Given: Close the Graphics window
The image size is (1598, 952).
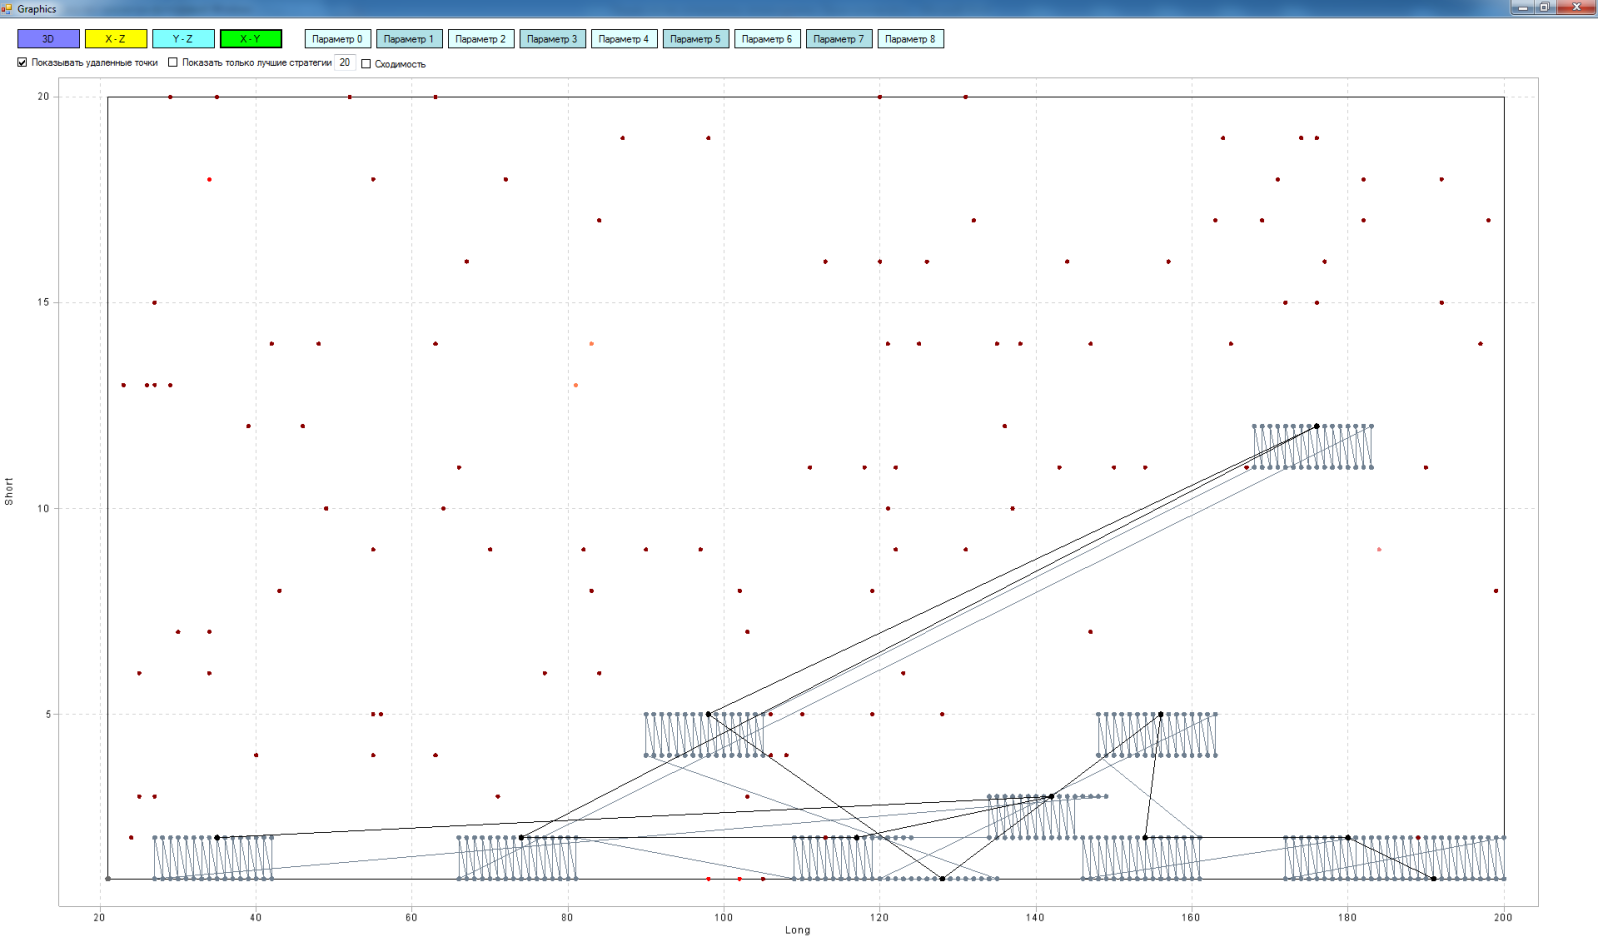Looking at the screenshot, I should pos(1577,7).
